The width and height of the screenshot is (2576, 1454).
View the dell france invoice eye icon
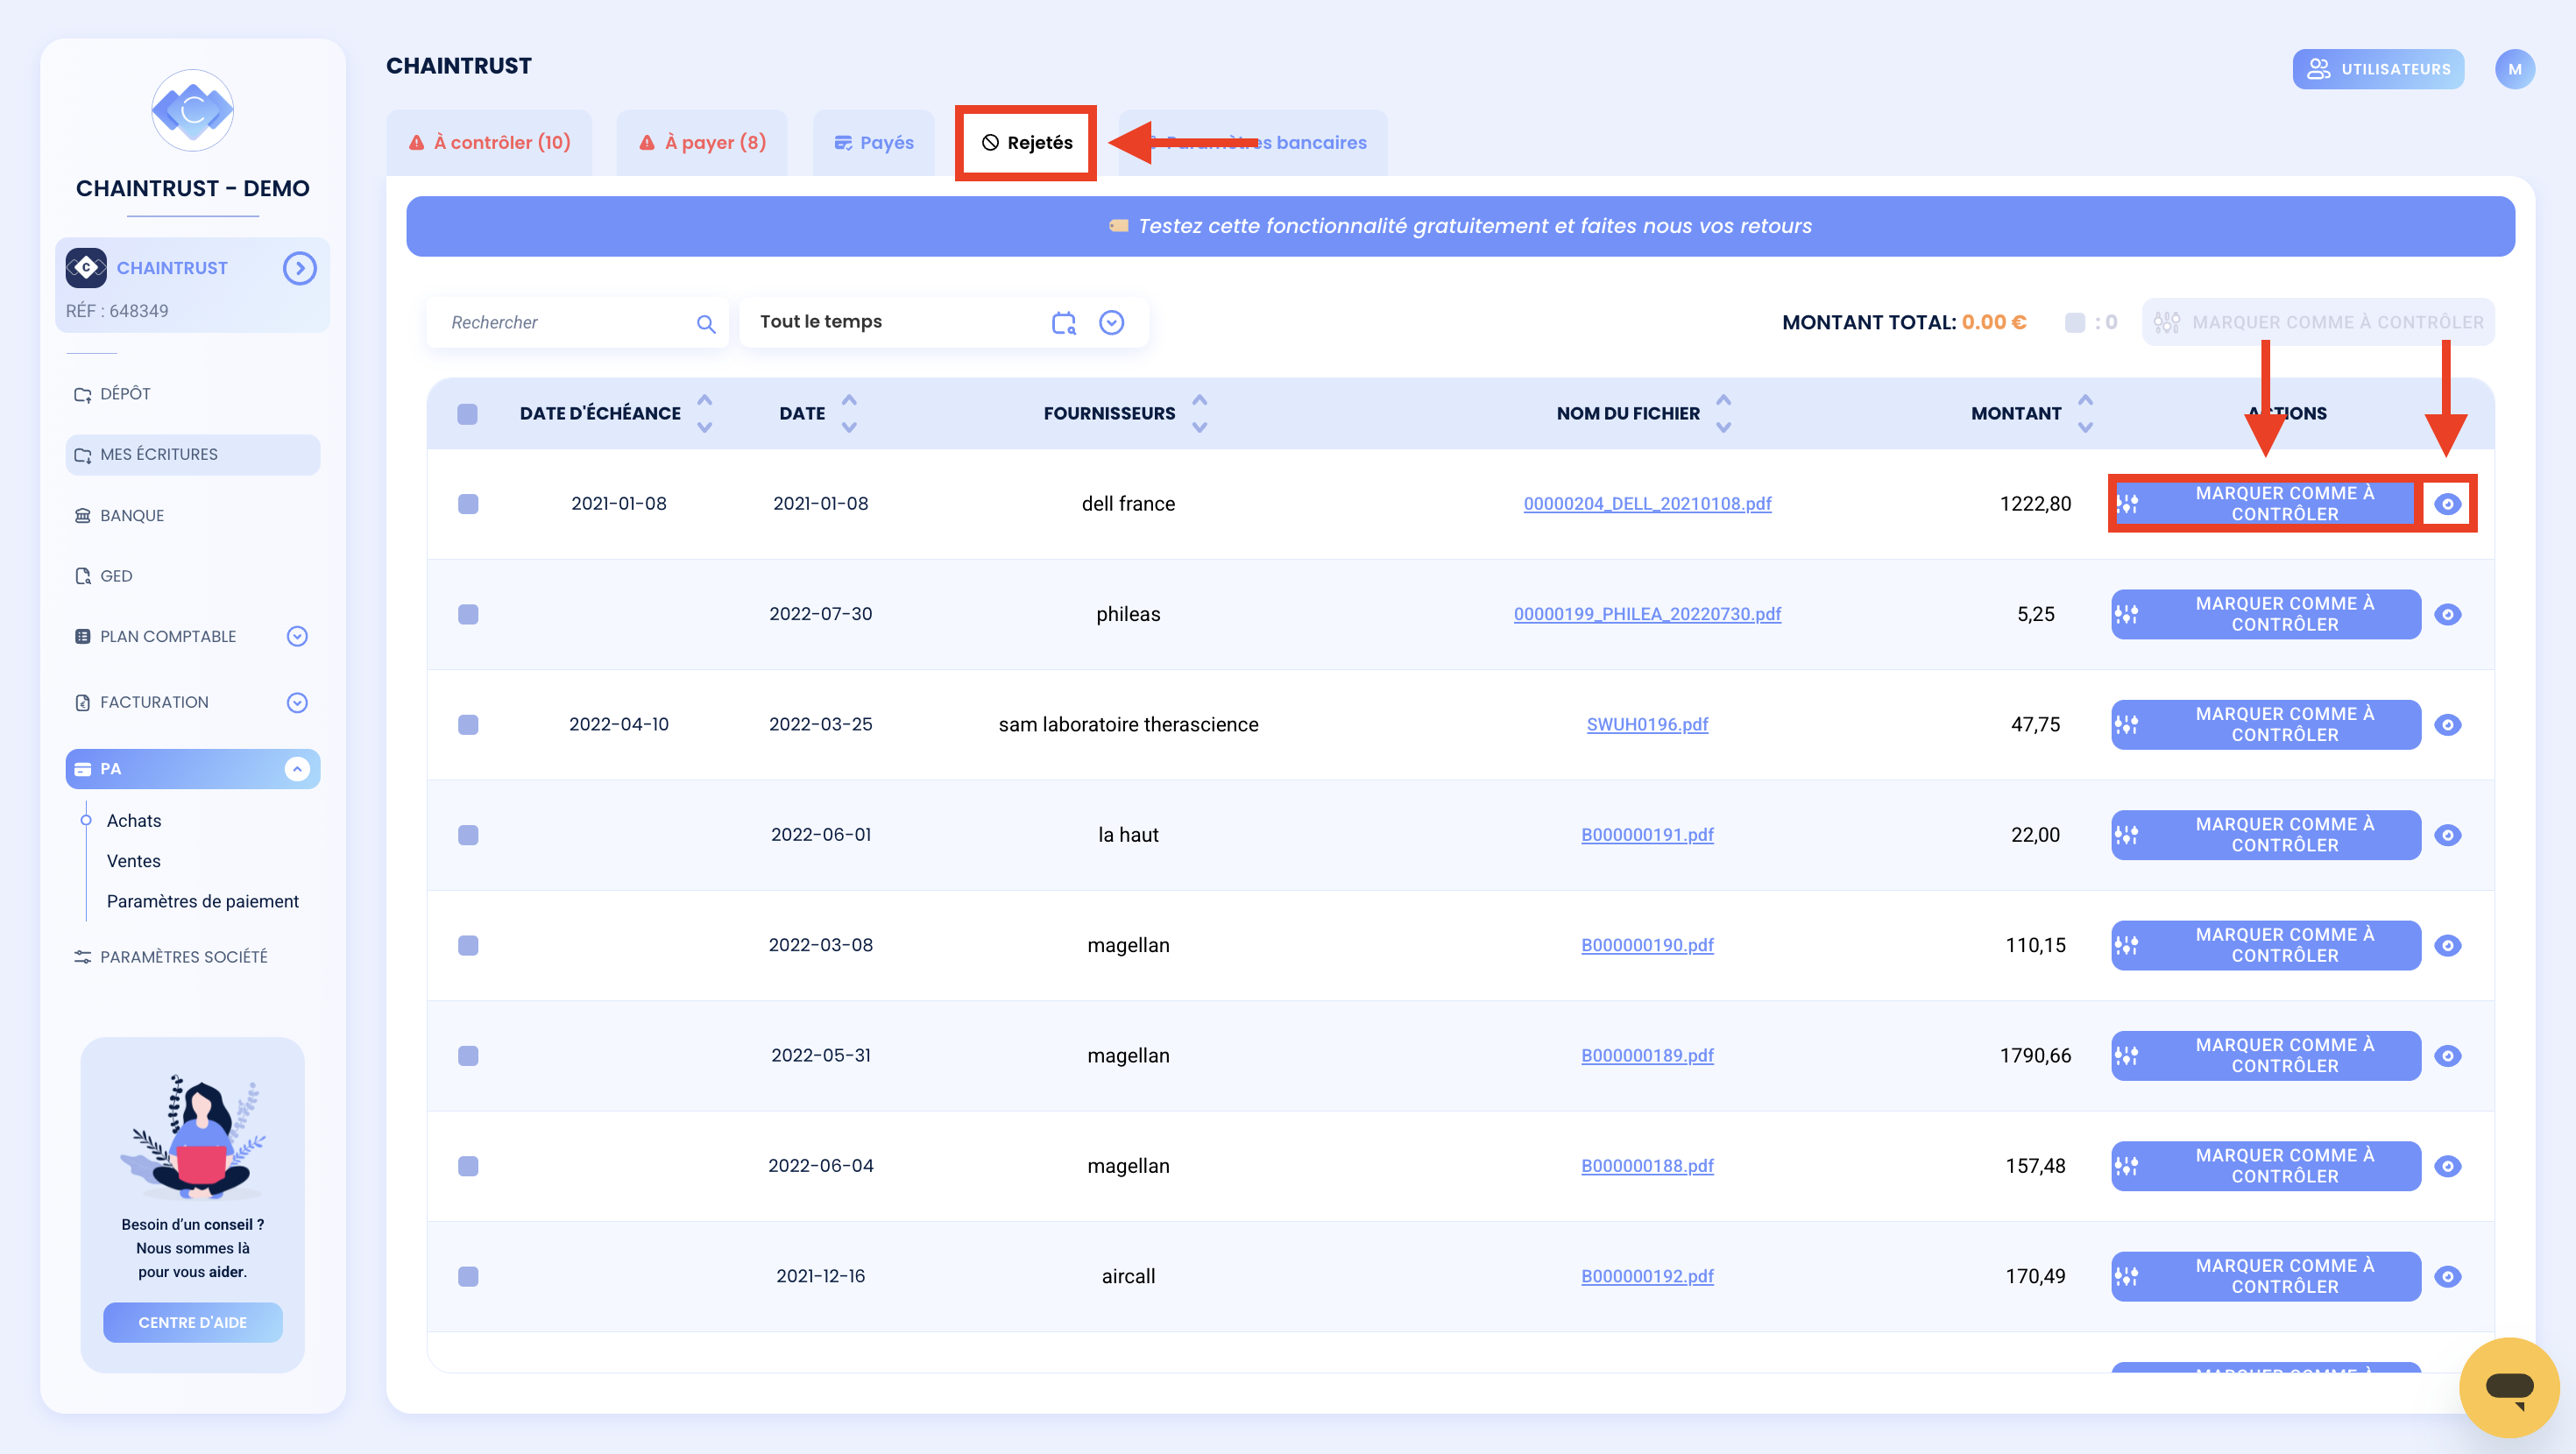click(2447, 503)
